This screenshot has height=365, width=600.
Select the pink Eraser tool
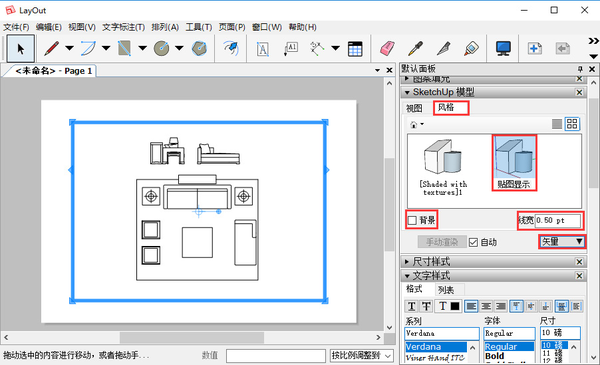(387, 49)
